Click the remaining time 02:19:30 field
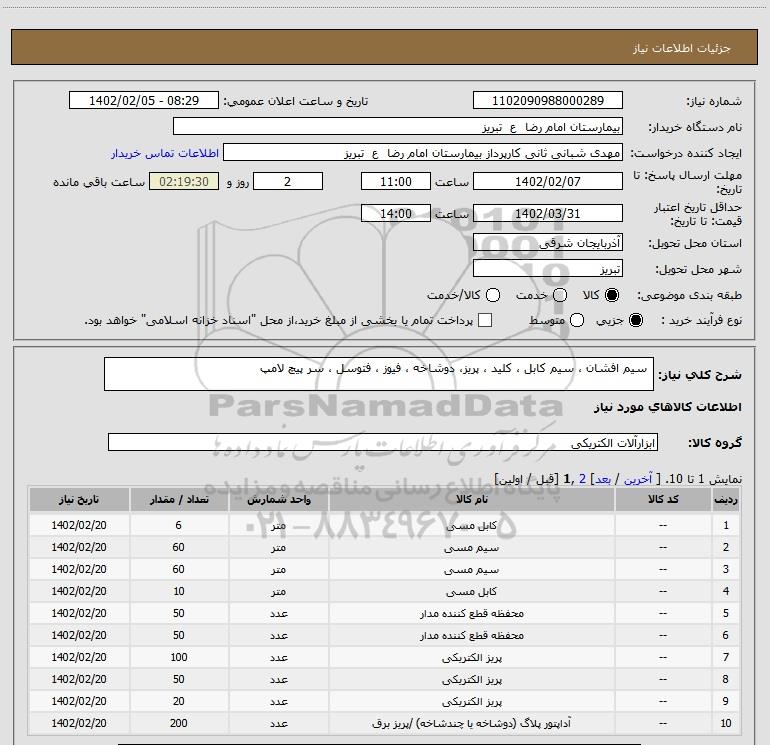 click(x=184, y=181)
